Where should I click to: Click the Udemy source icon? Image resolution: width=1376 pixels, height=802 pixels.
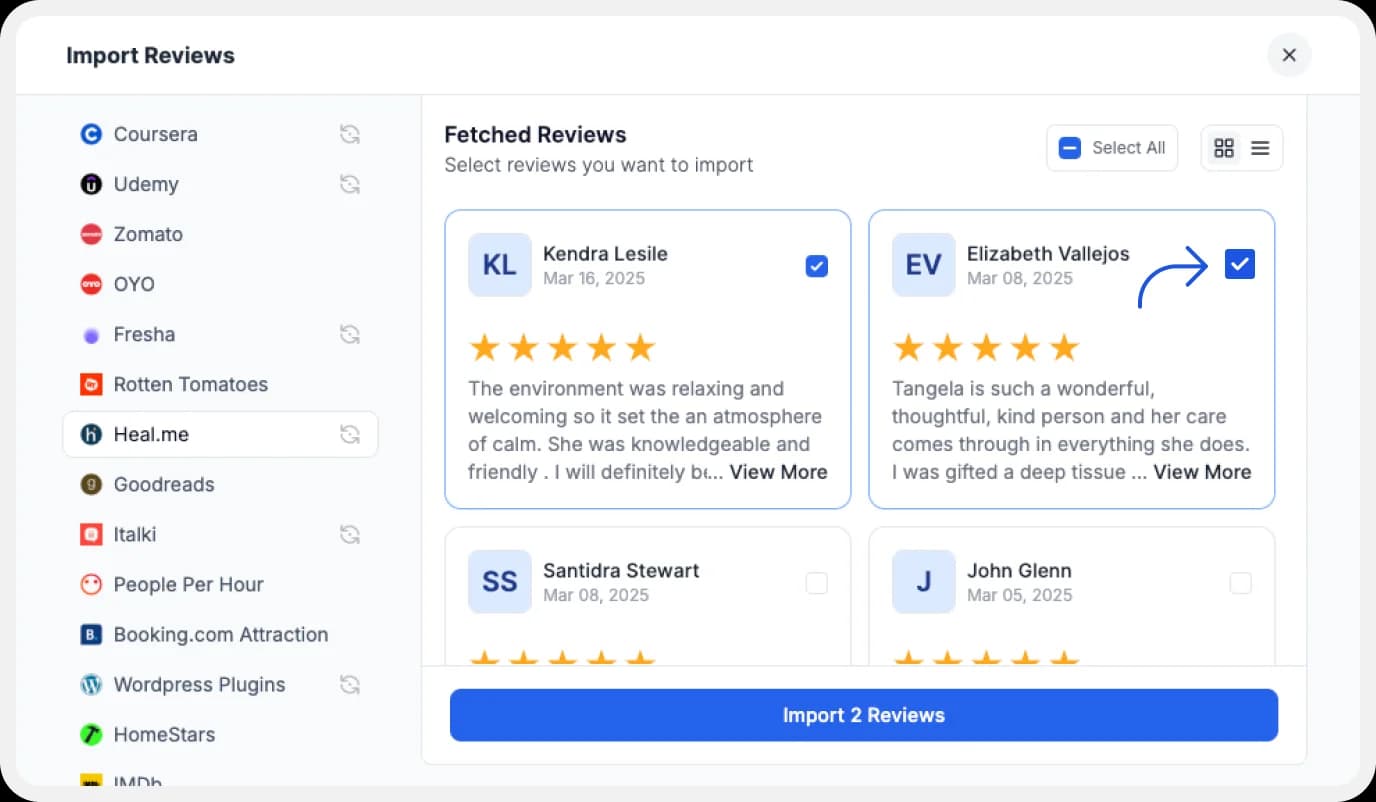pos(91,184)
